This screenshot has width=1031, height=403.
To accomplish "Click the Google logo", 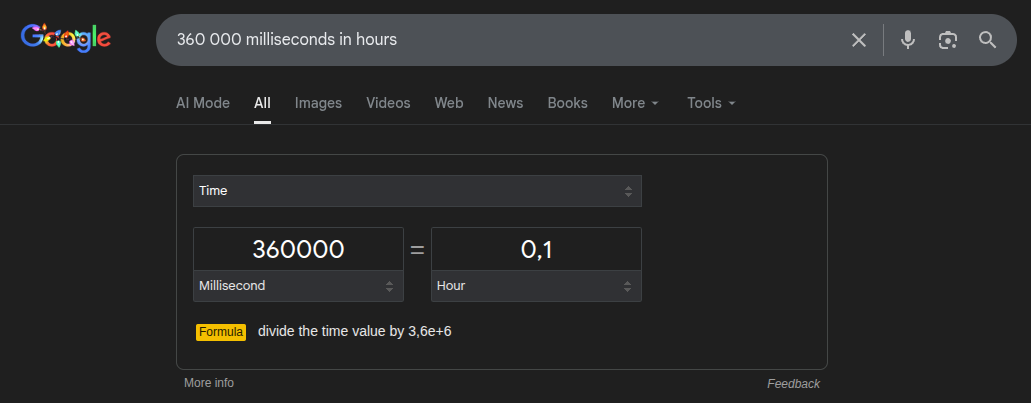I will coord(66,39).
